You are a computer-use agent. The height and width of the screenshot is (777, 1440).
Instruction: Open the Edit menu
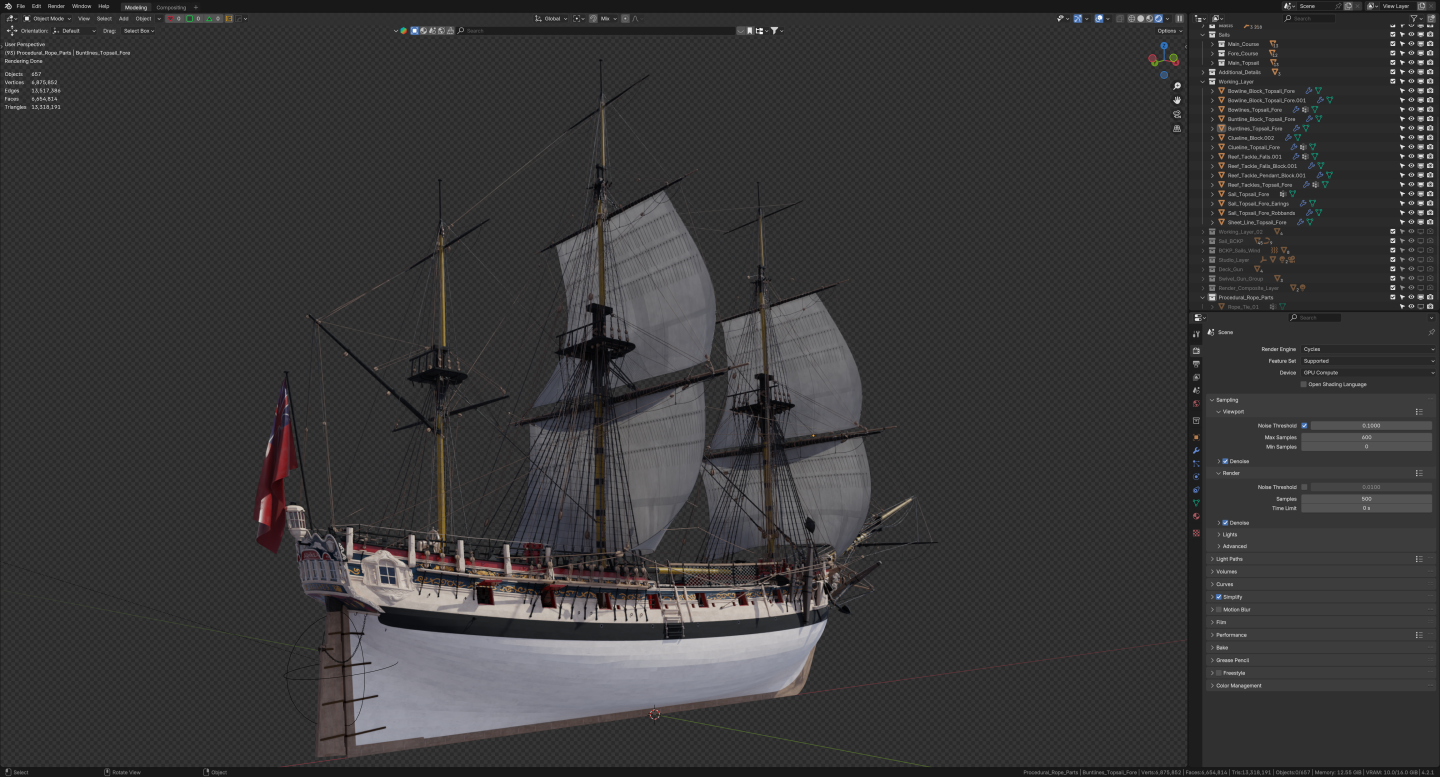click(36, 6)
